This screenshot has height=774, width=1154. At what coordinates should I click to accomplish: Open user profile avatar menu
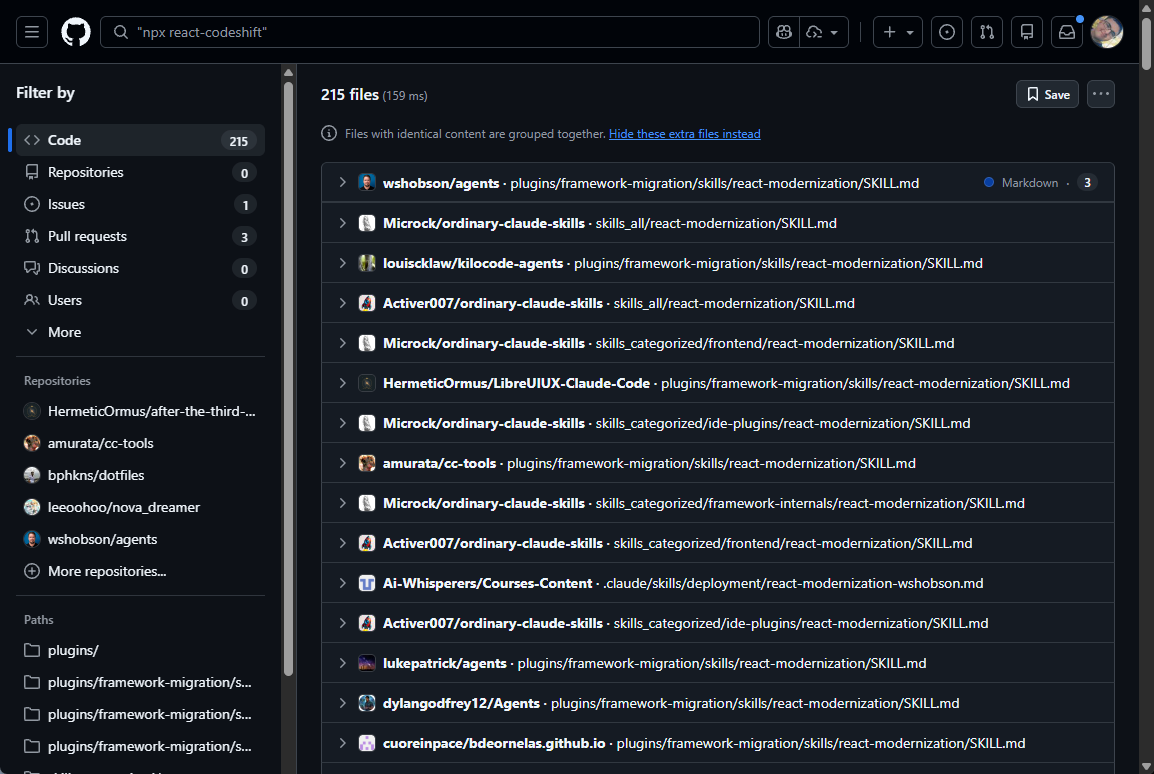[1106, 32]
